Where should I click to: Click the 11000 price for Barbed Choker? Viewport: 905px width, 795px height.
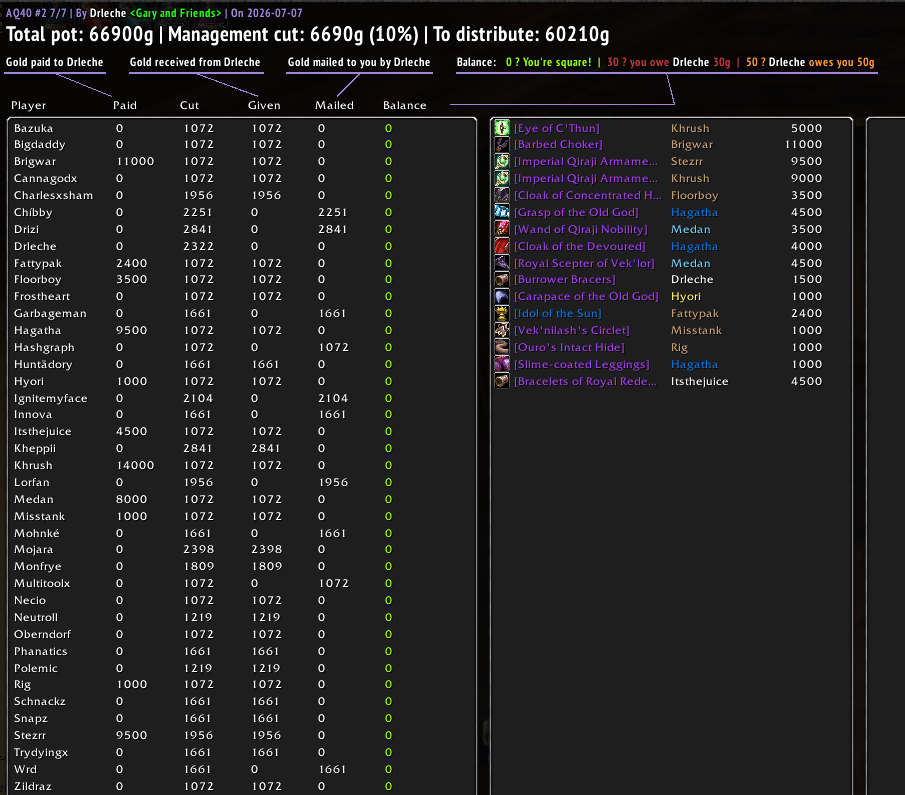point(803,144)
